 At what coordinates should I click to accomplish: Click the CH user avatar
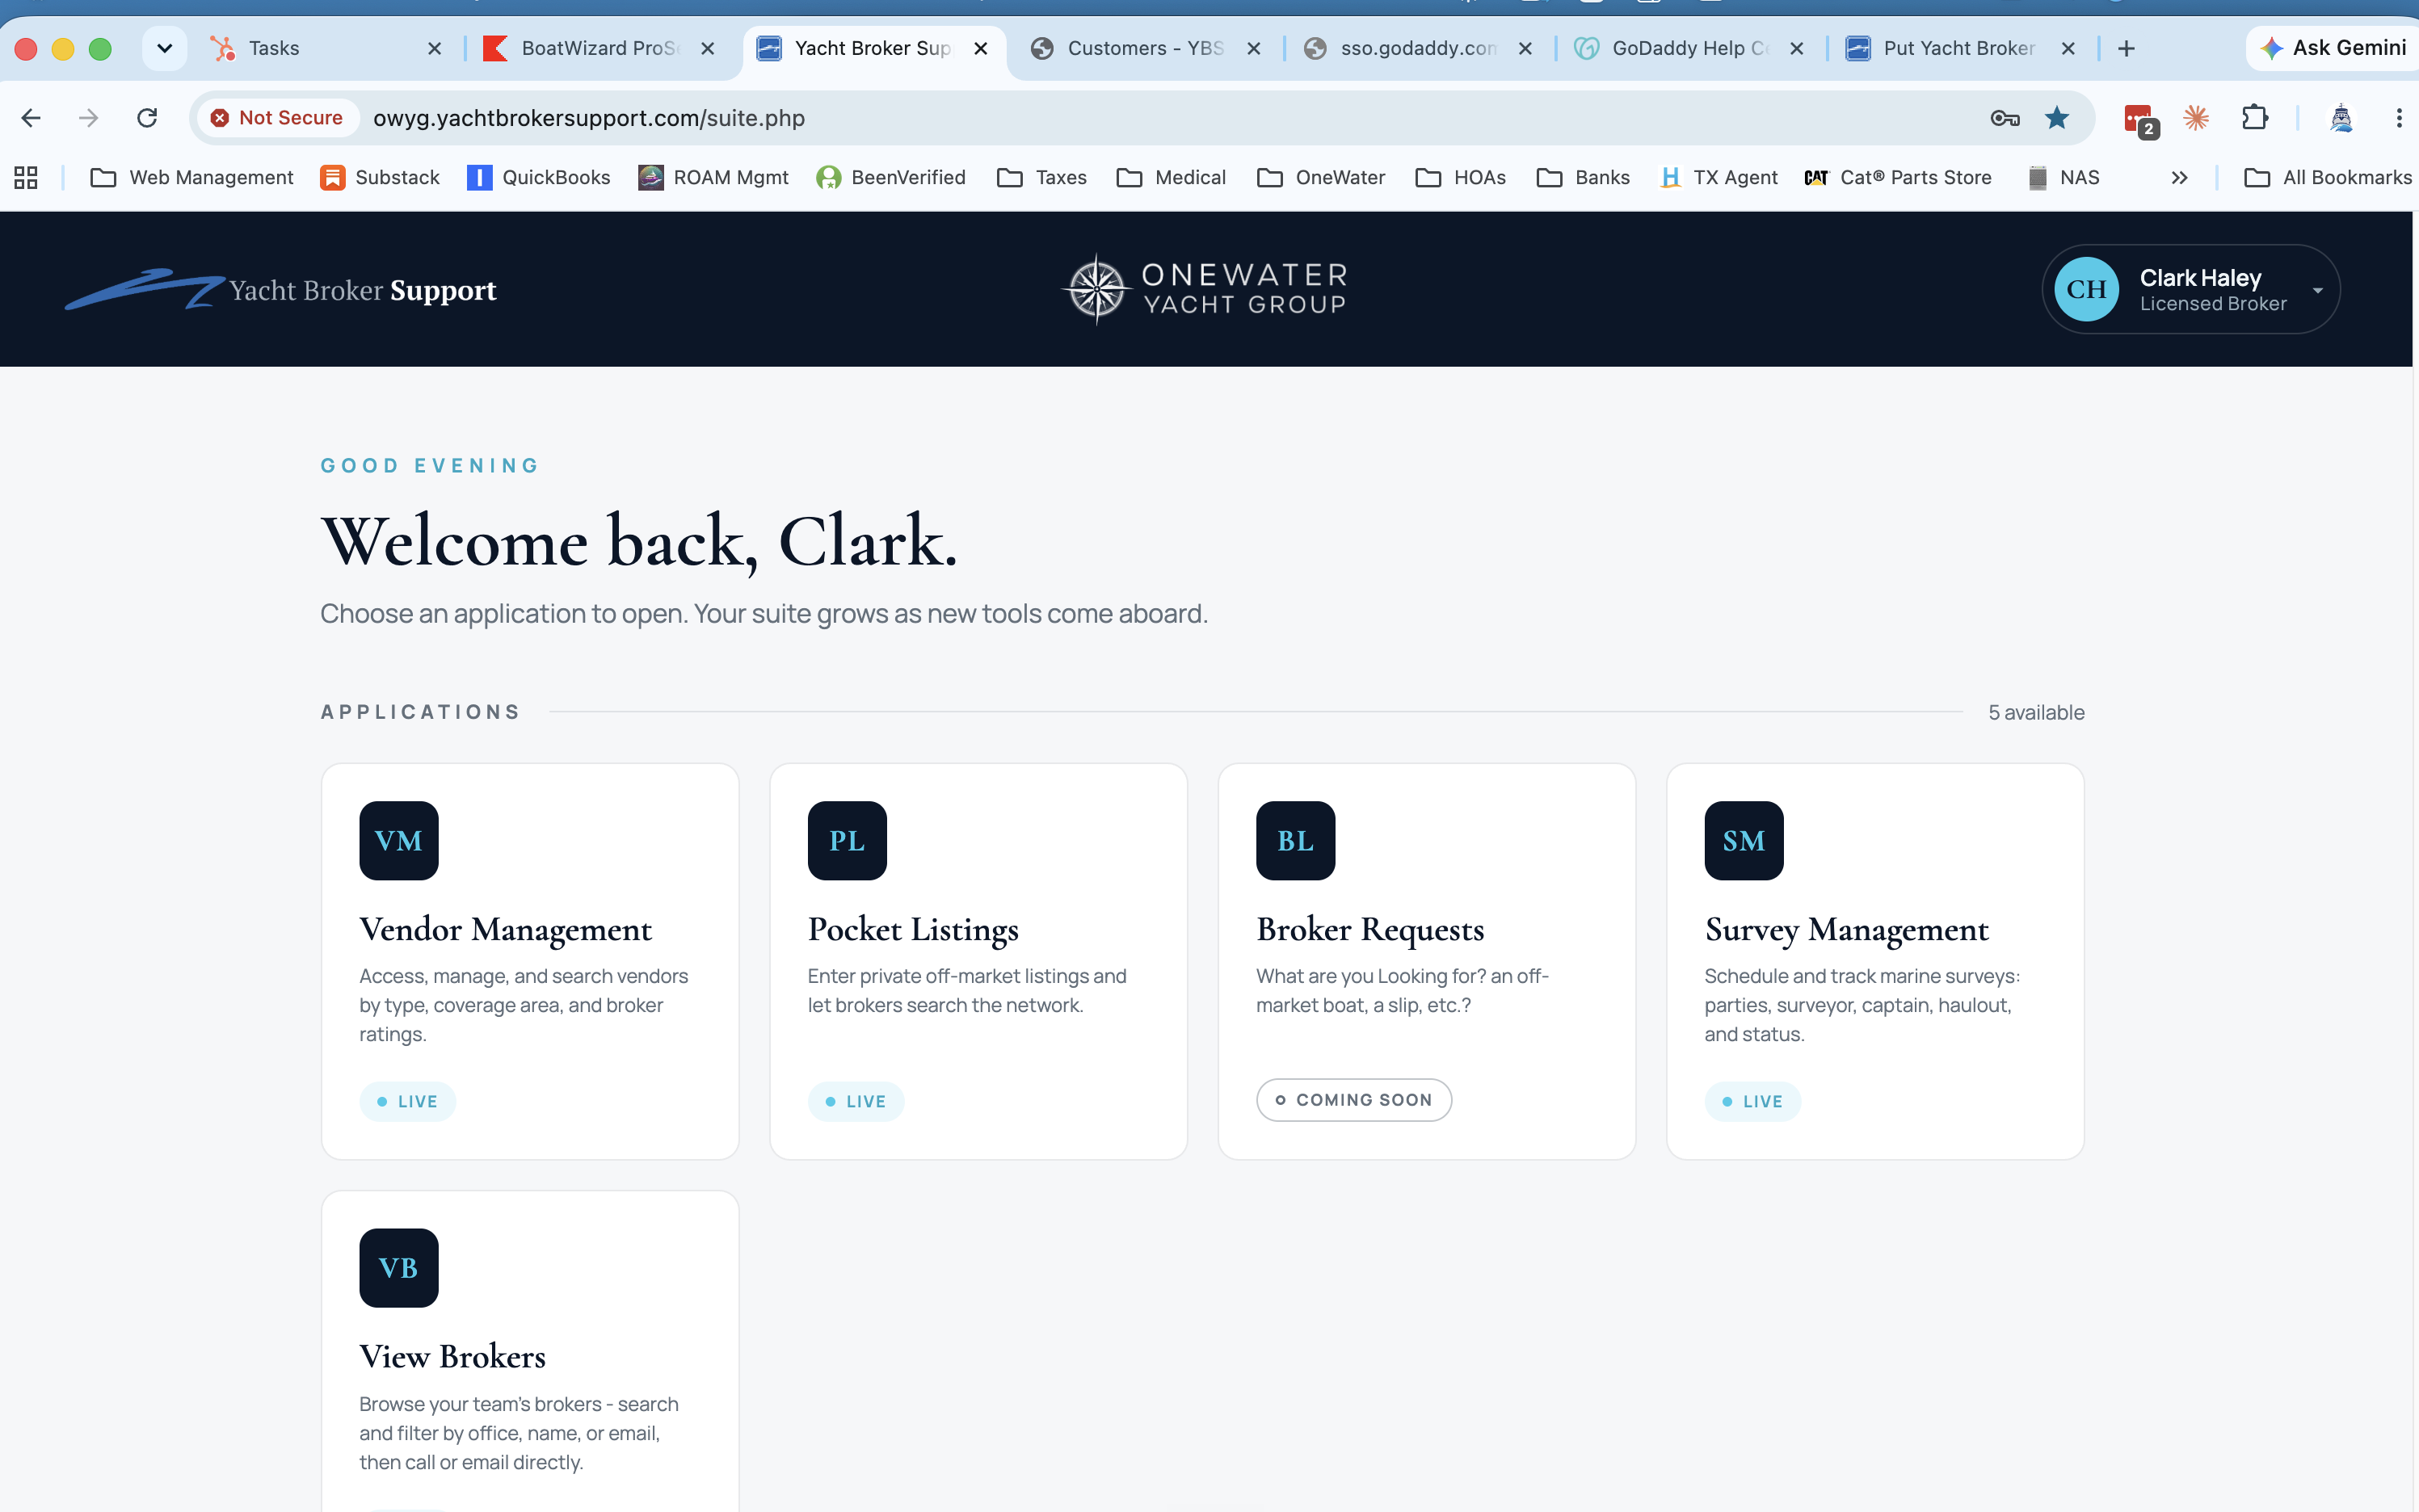pyautogui.click(x=2086, y=289)
